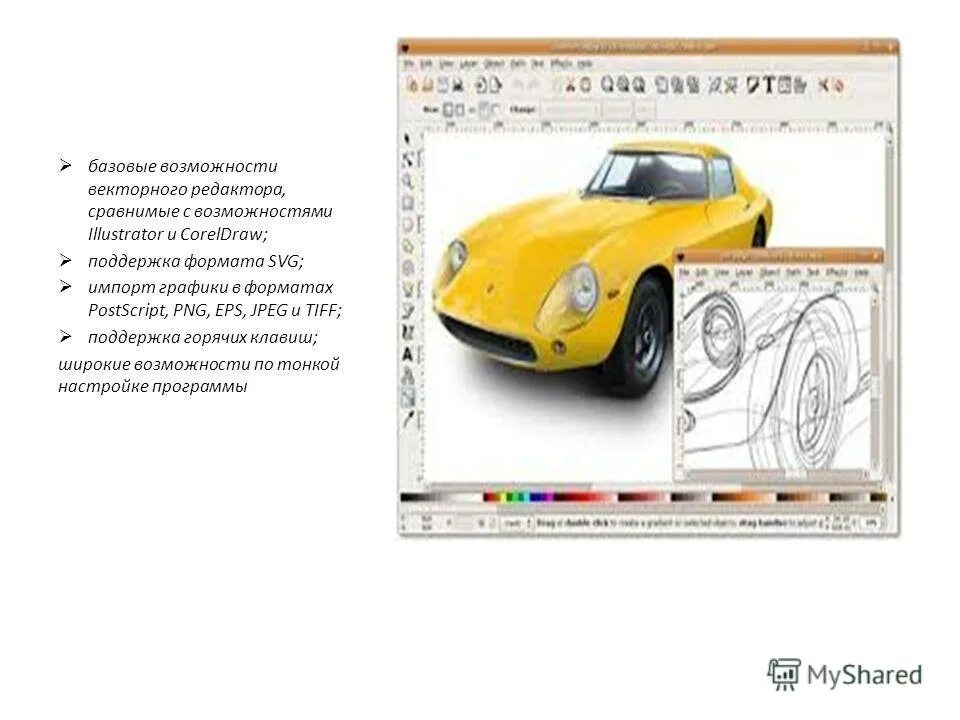Select the Rectangle tool in the toolbox
The width and height of the screenshot is (960, 720).
pyautogui.click(x=407, y=203)
